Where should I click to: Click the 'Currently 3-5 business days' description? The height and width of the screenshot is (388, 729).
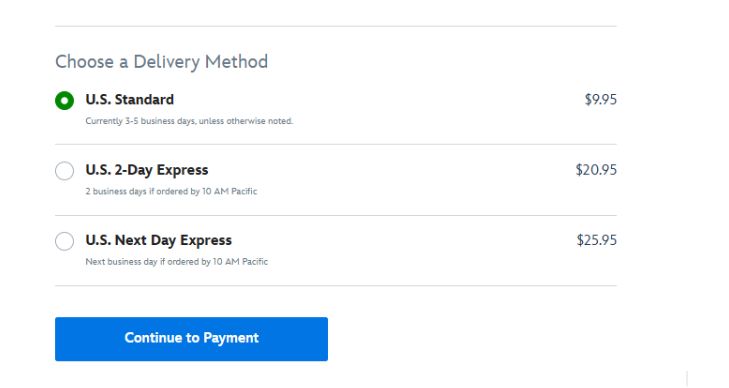click(x=189, y=121)
